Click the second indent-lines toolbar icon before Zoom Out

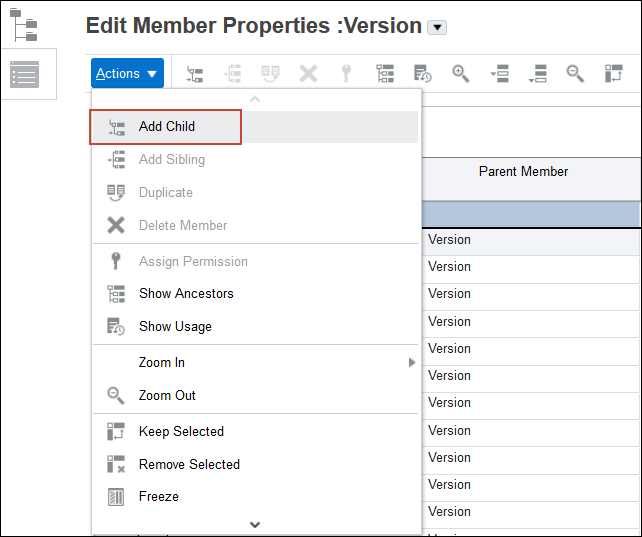coord(538,74)
